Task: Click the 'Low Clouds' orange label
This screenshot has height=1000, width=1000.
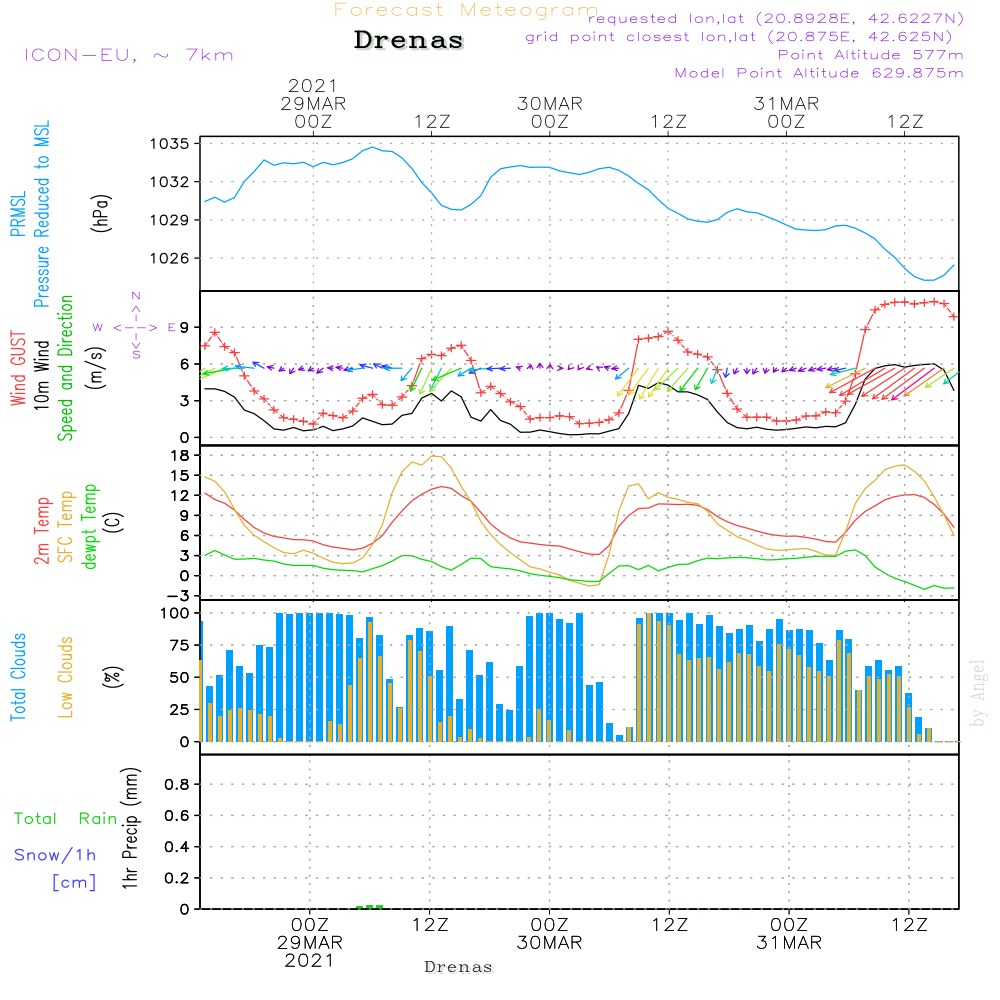Action: pyautogui.click(x=66, y=677)
